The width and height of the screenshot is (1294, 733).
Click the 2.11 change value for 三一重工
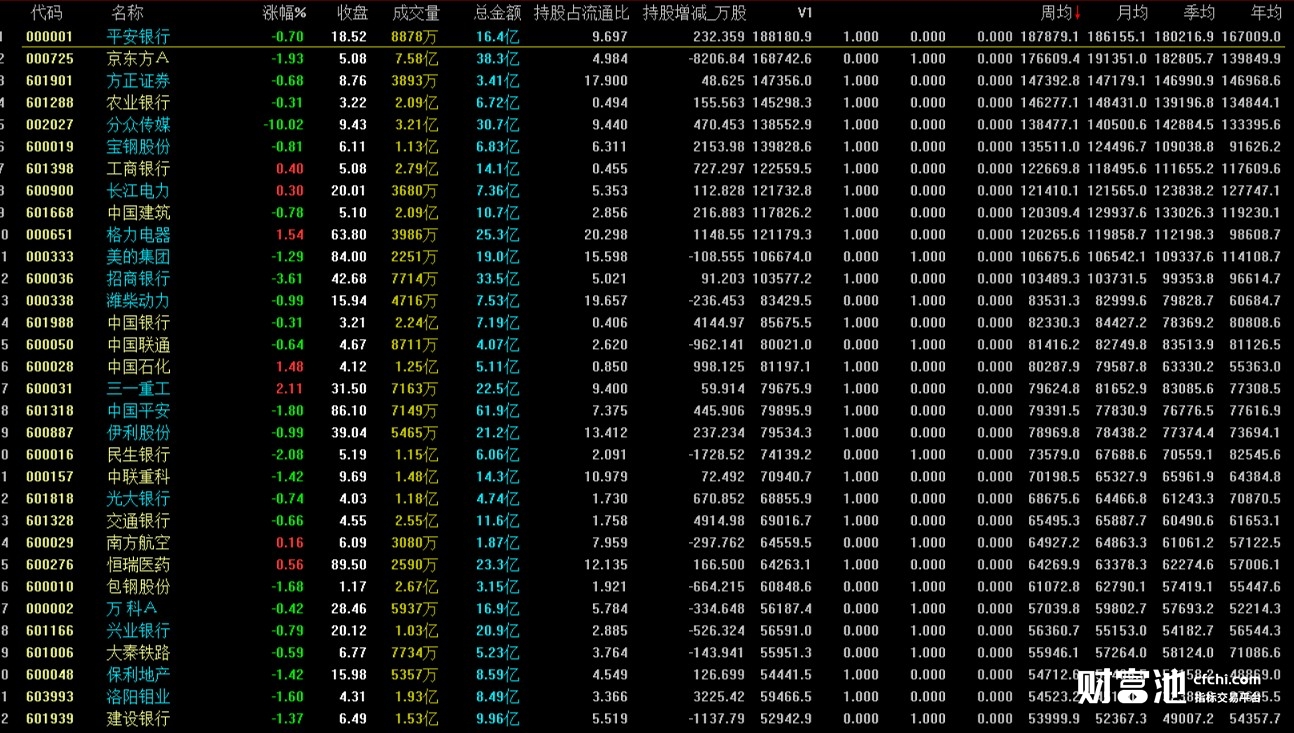[289, 389]
